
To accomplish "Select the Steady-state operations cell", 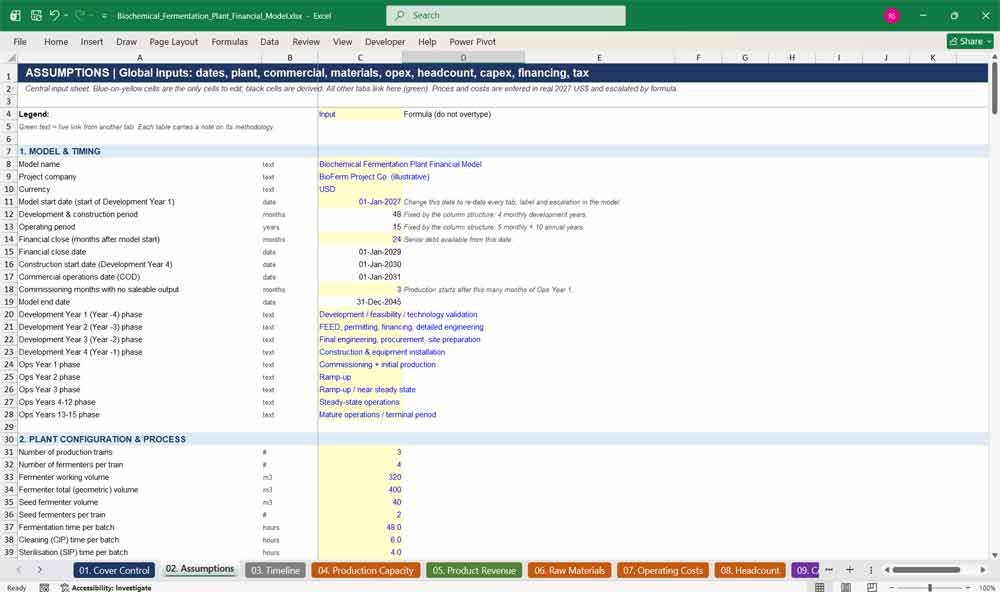I will pos(360,402).
